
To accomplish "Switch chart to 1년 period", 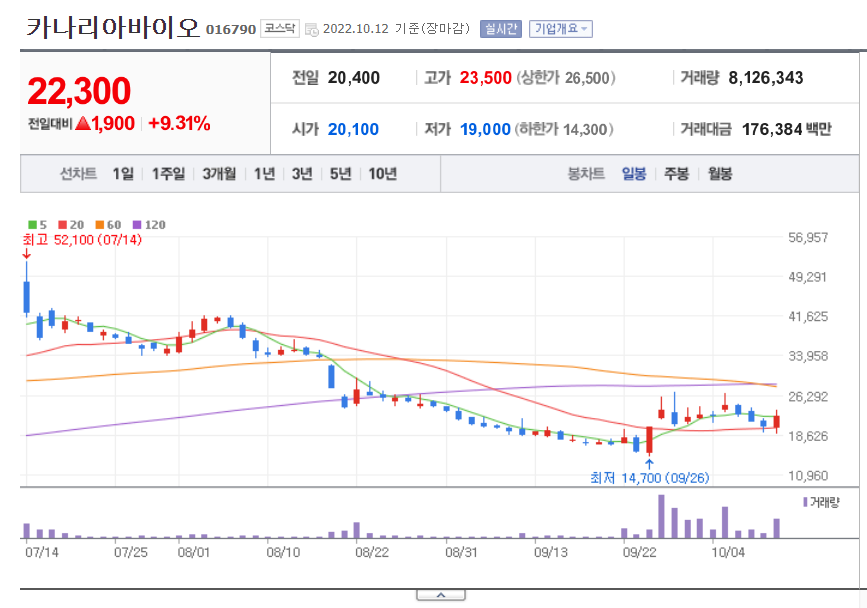I will click(264, 174).
